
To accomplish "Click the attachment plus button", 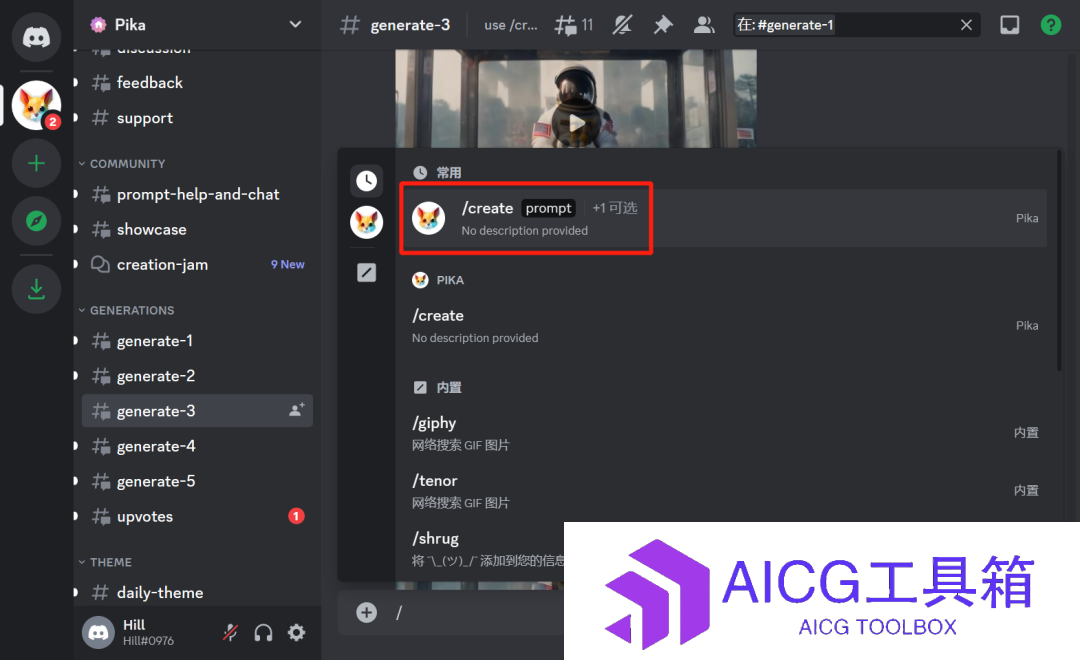I will tap(366, 612).
